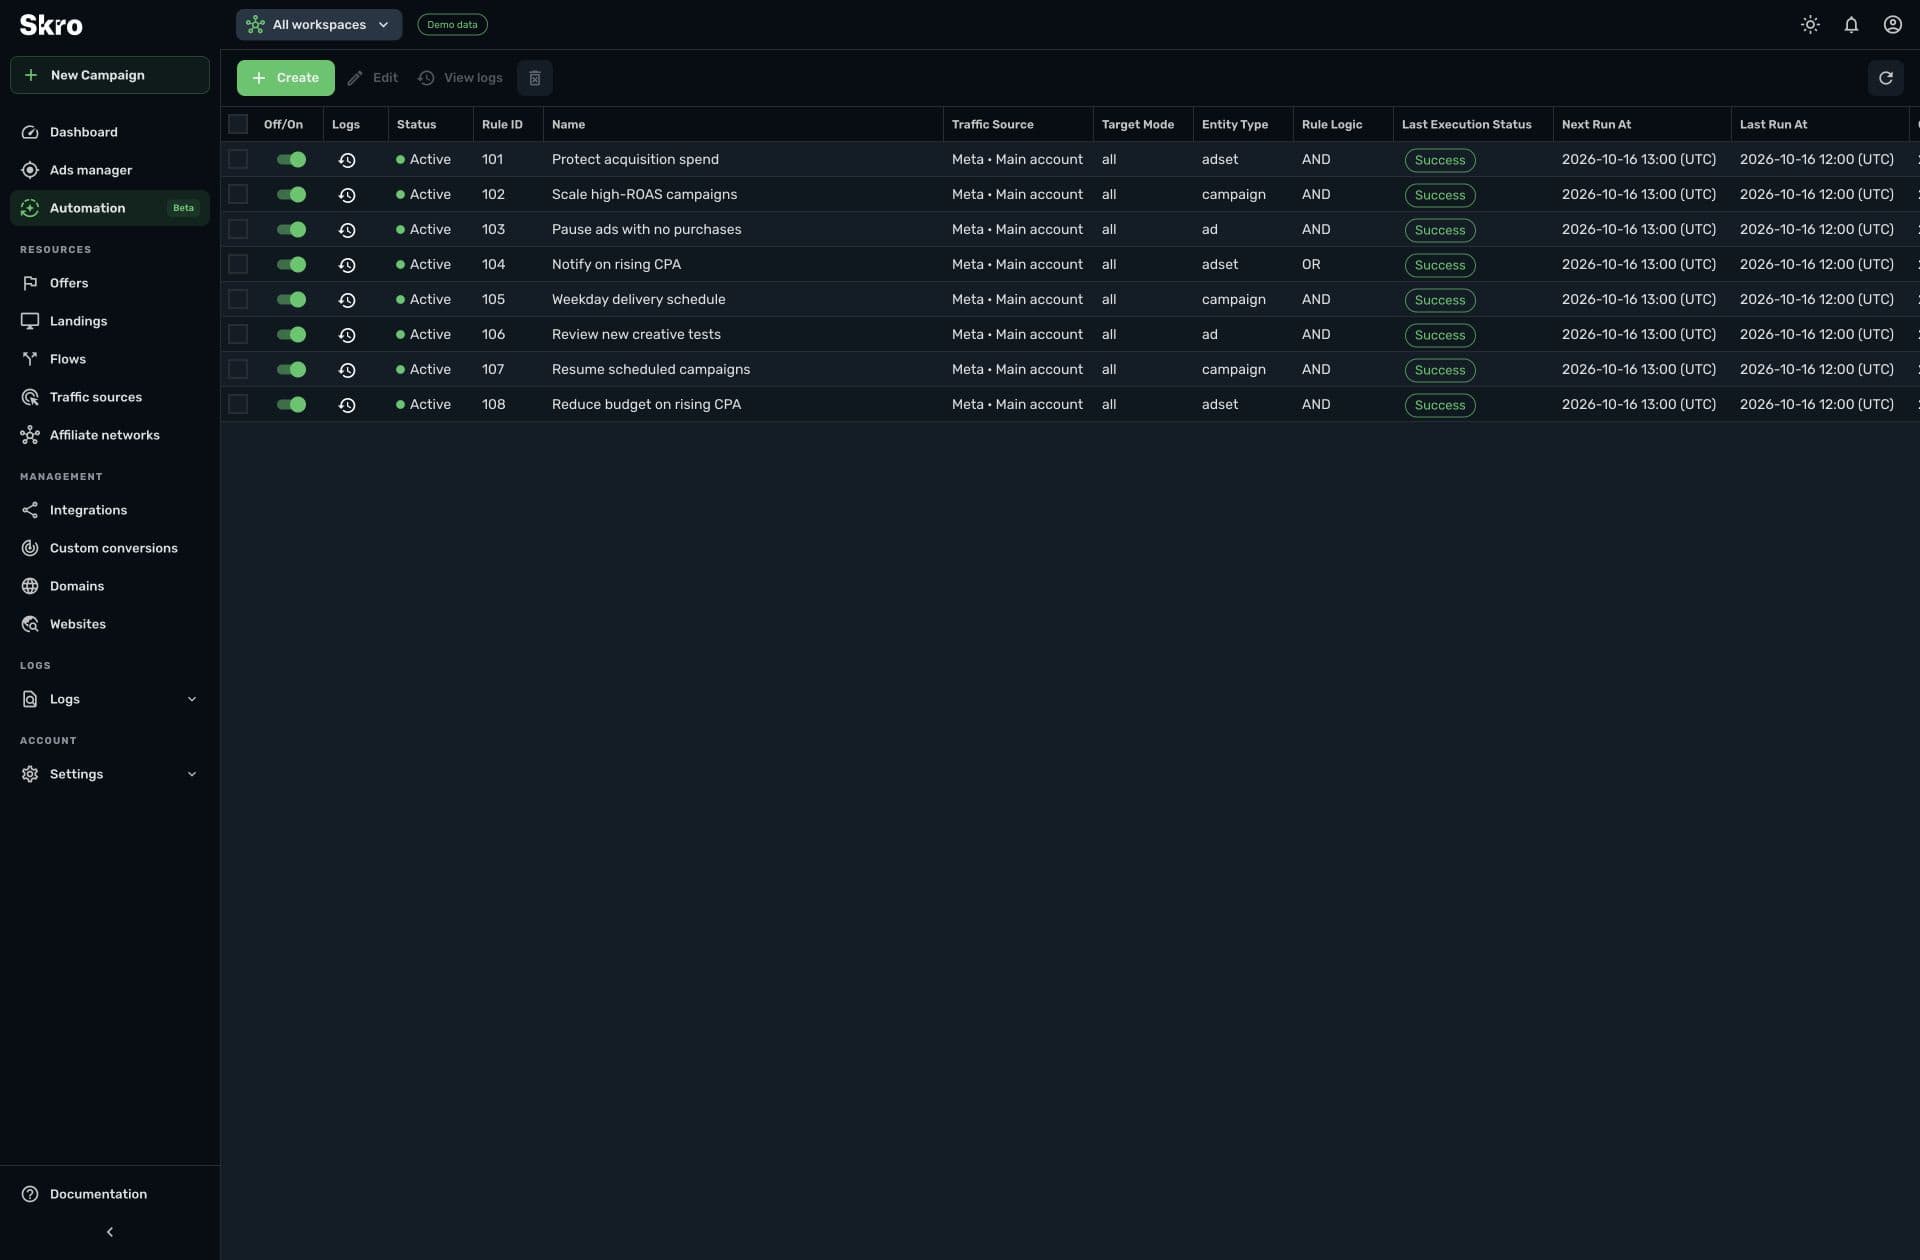This screenshot has width=1920, height=1260.
Task: Click the View logs button
Action: 461,78
